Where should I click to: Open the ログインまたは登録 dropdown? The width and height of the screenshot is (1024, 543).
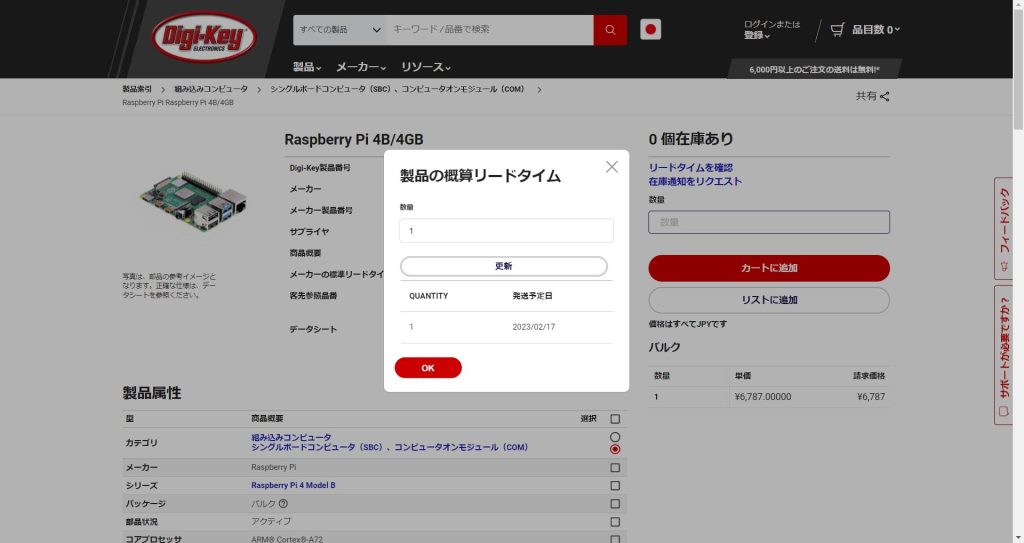click(771, 29)
